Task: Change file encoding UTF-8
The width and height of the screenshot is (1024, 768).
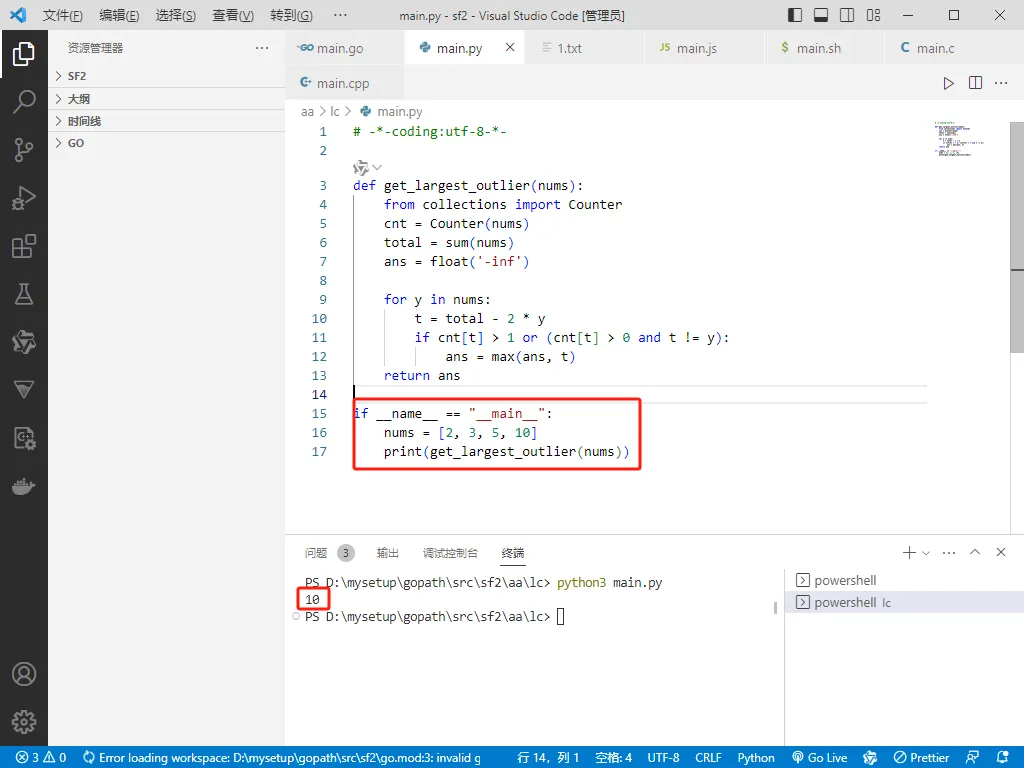Action: [x=663, y=758]
